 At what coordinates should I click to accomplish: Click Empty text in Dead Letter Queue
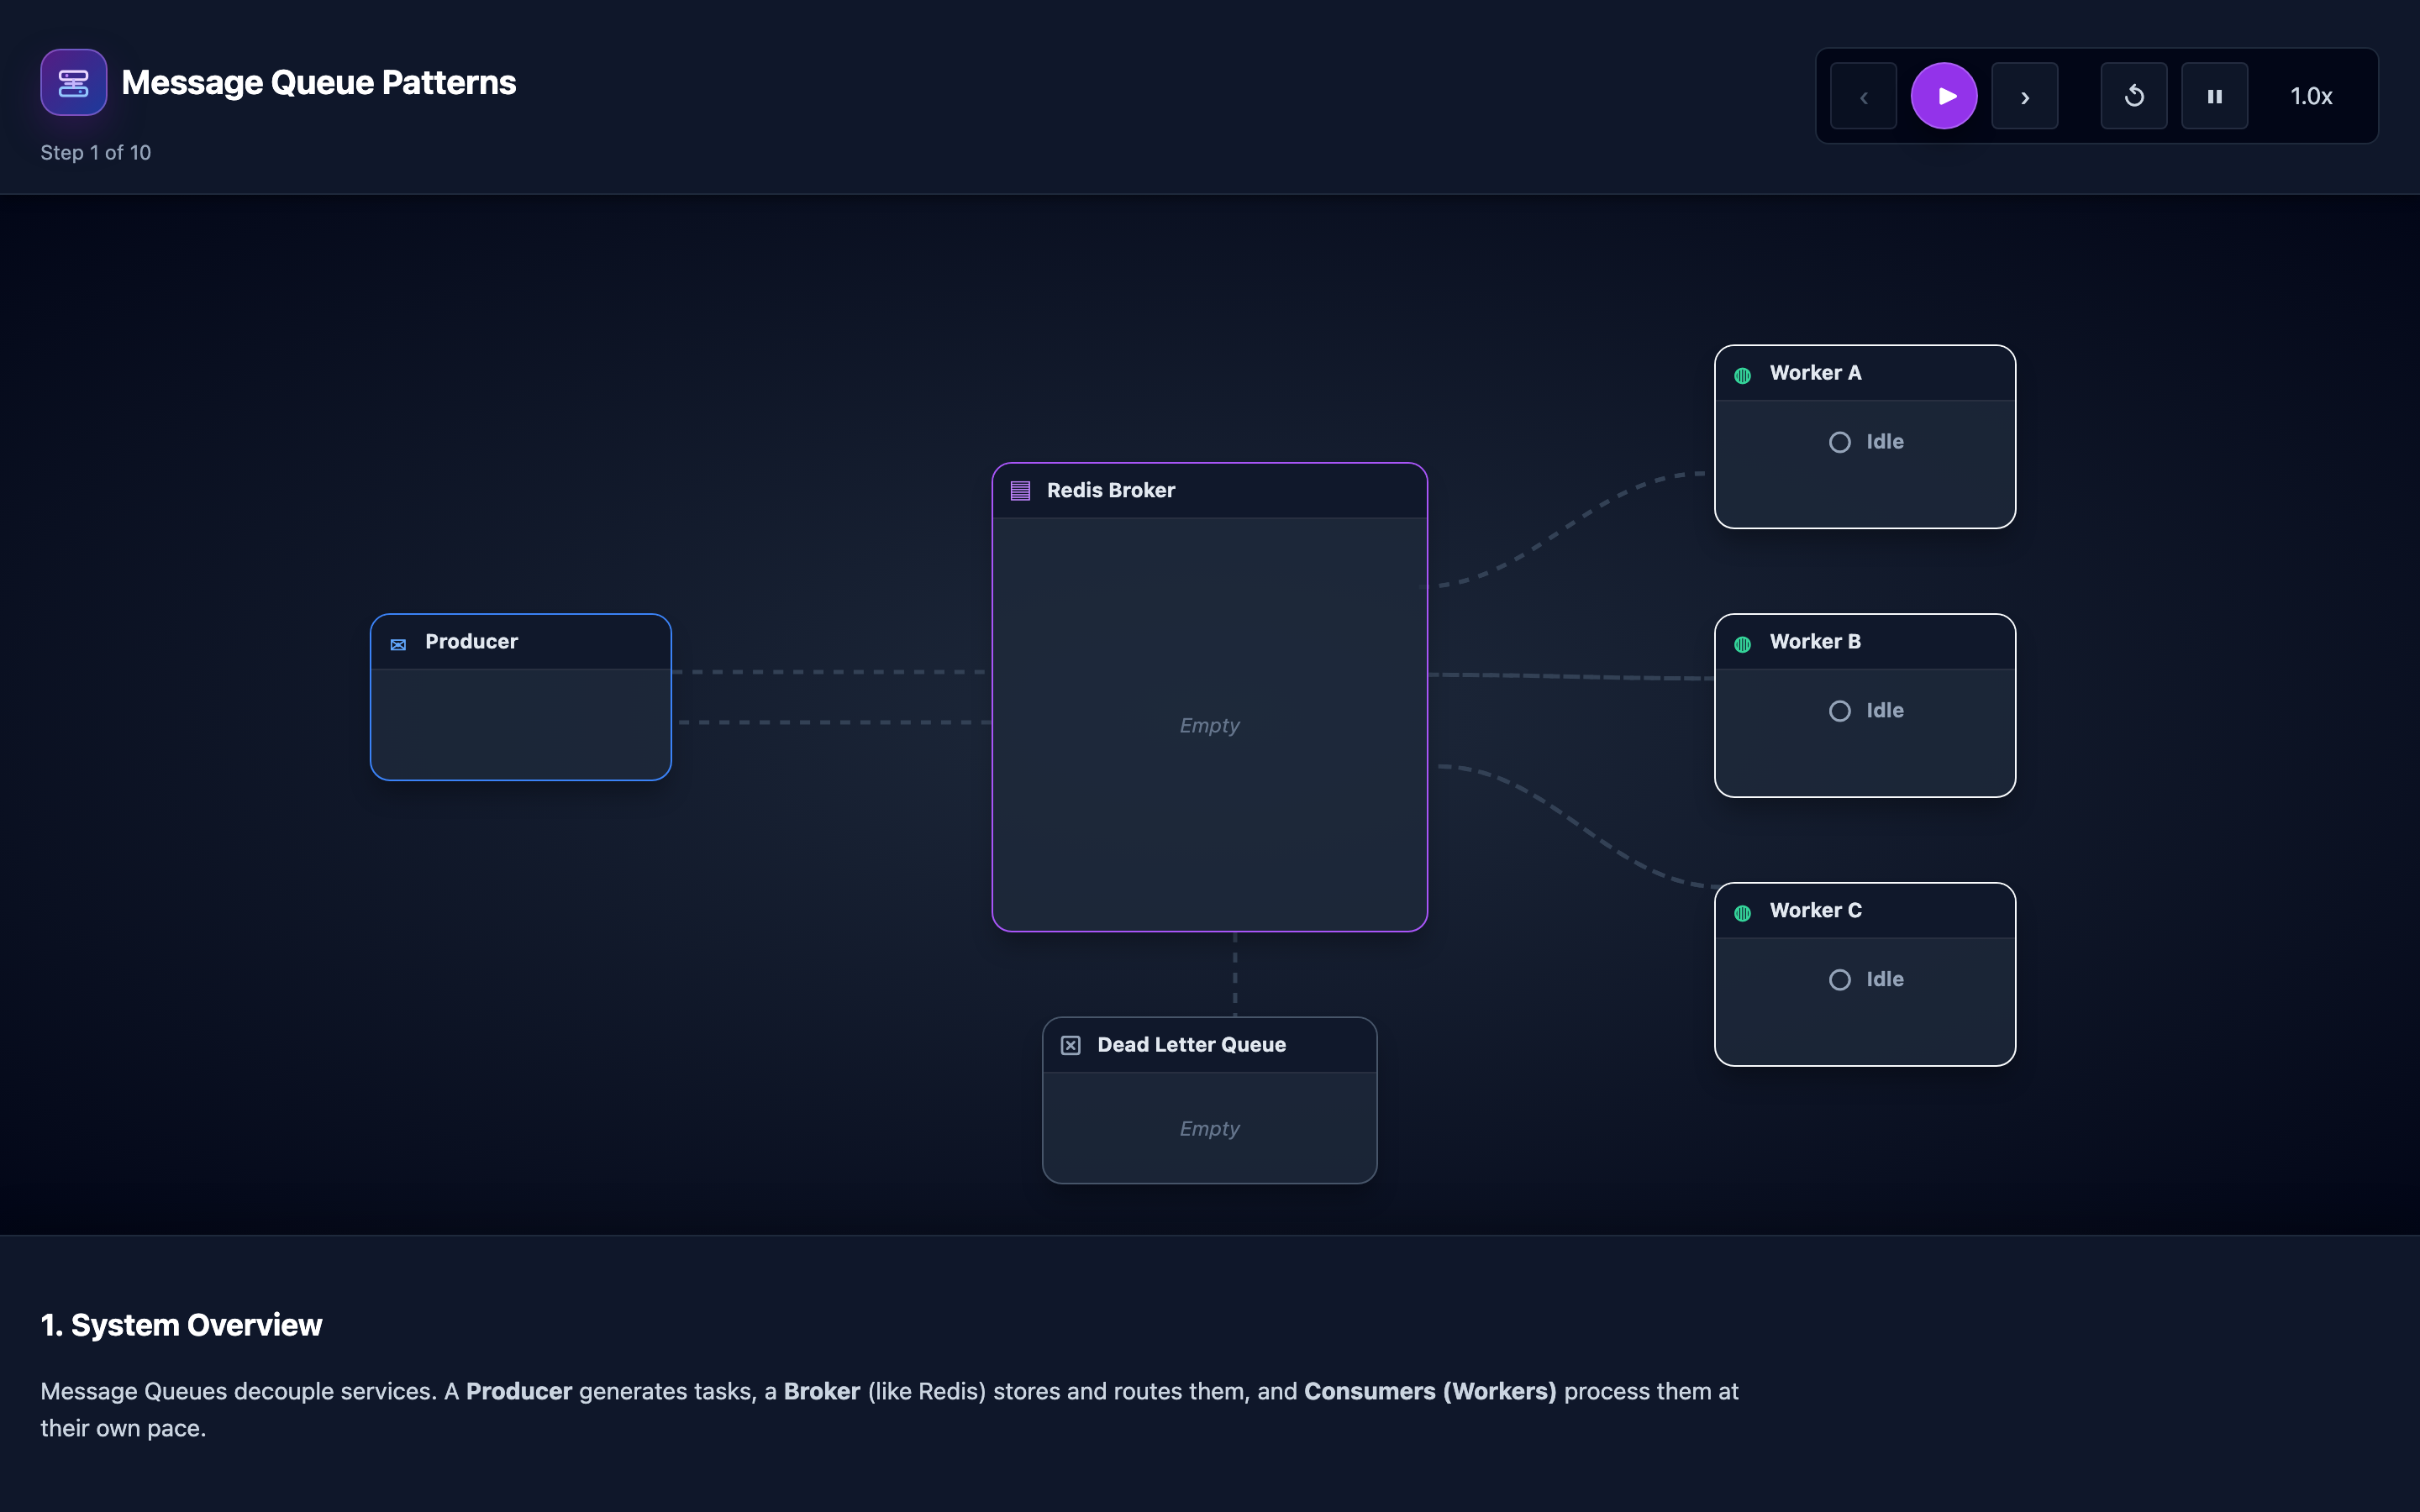[1209, 1128]
